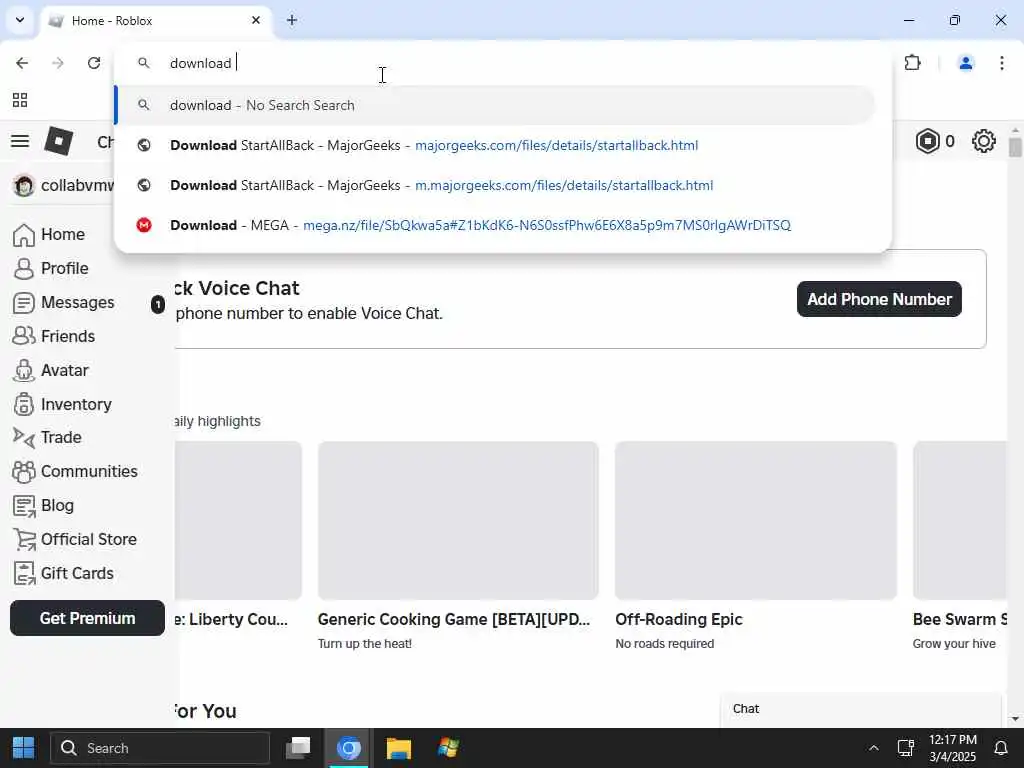Open Official Store in the sidebar
This screenshot has height=768, width=1024.
click(75, 539)
